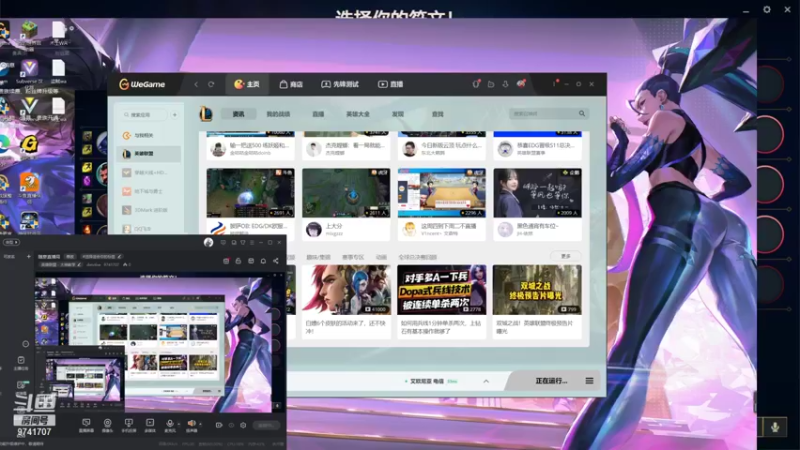Open the livestream thumbnail with 2611 viewers
The image size is (800, 450).
346,193
